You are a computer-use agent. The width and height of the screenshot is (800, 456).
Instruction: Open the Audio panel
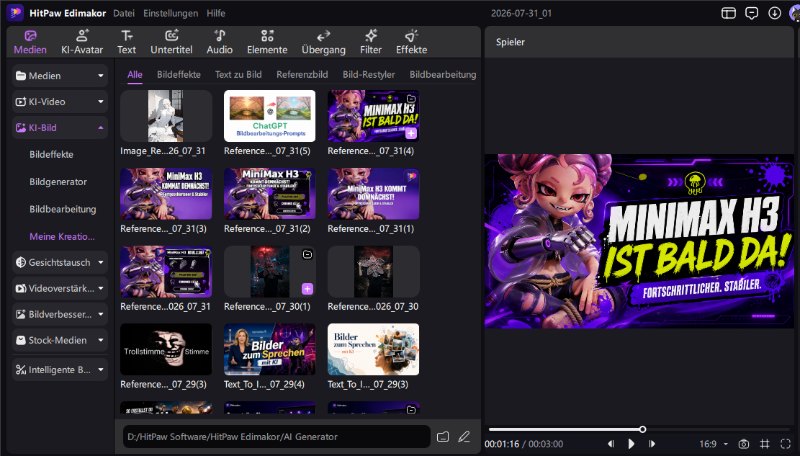tap(219, 42)
